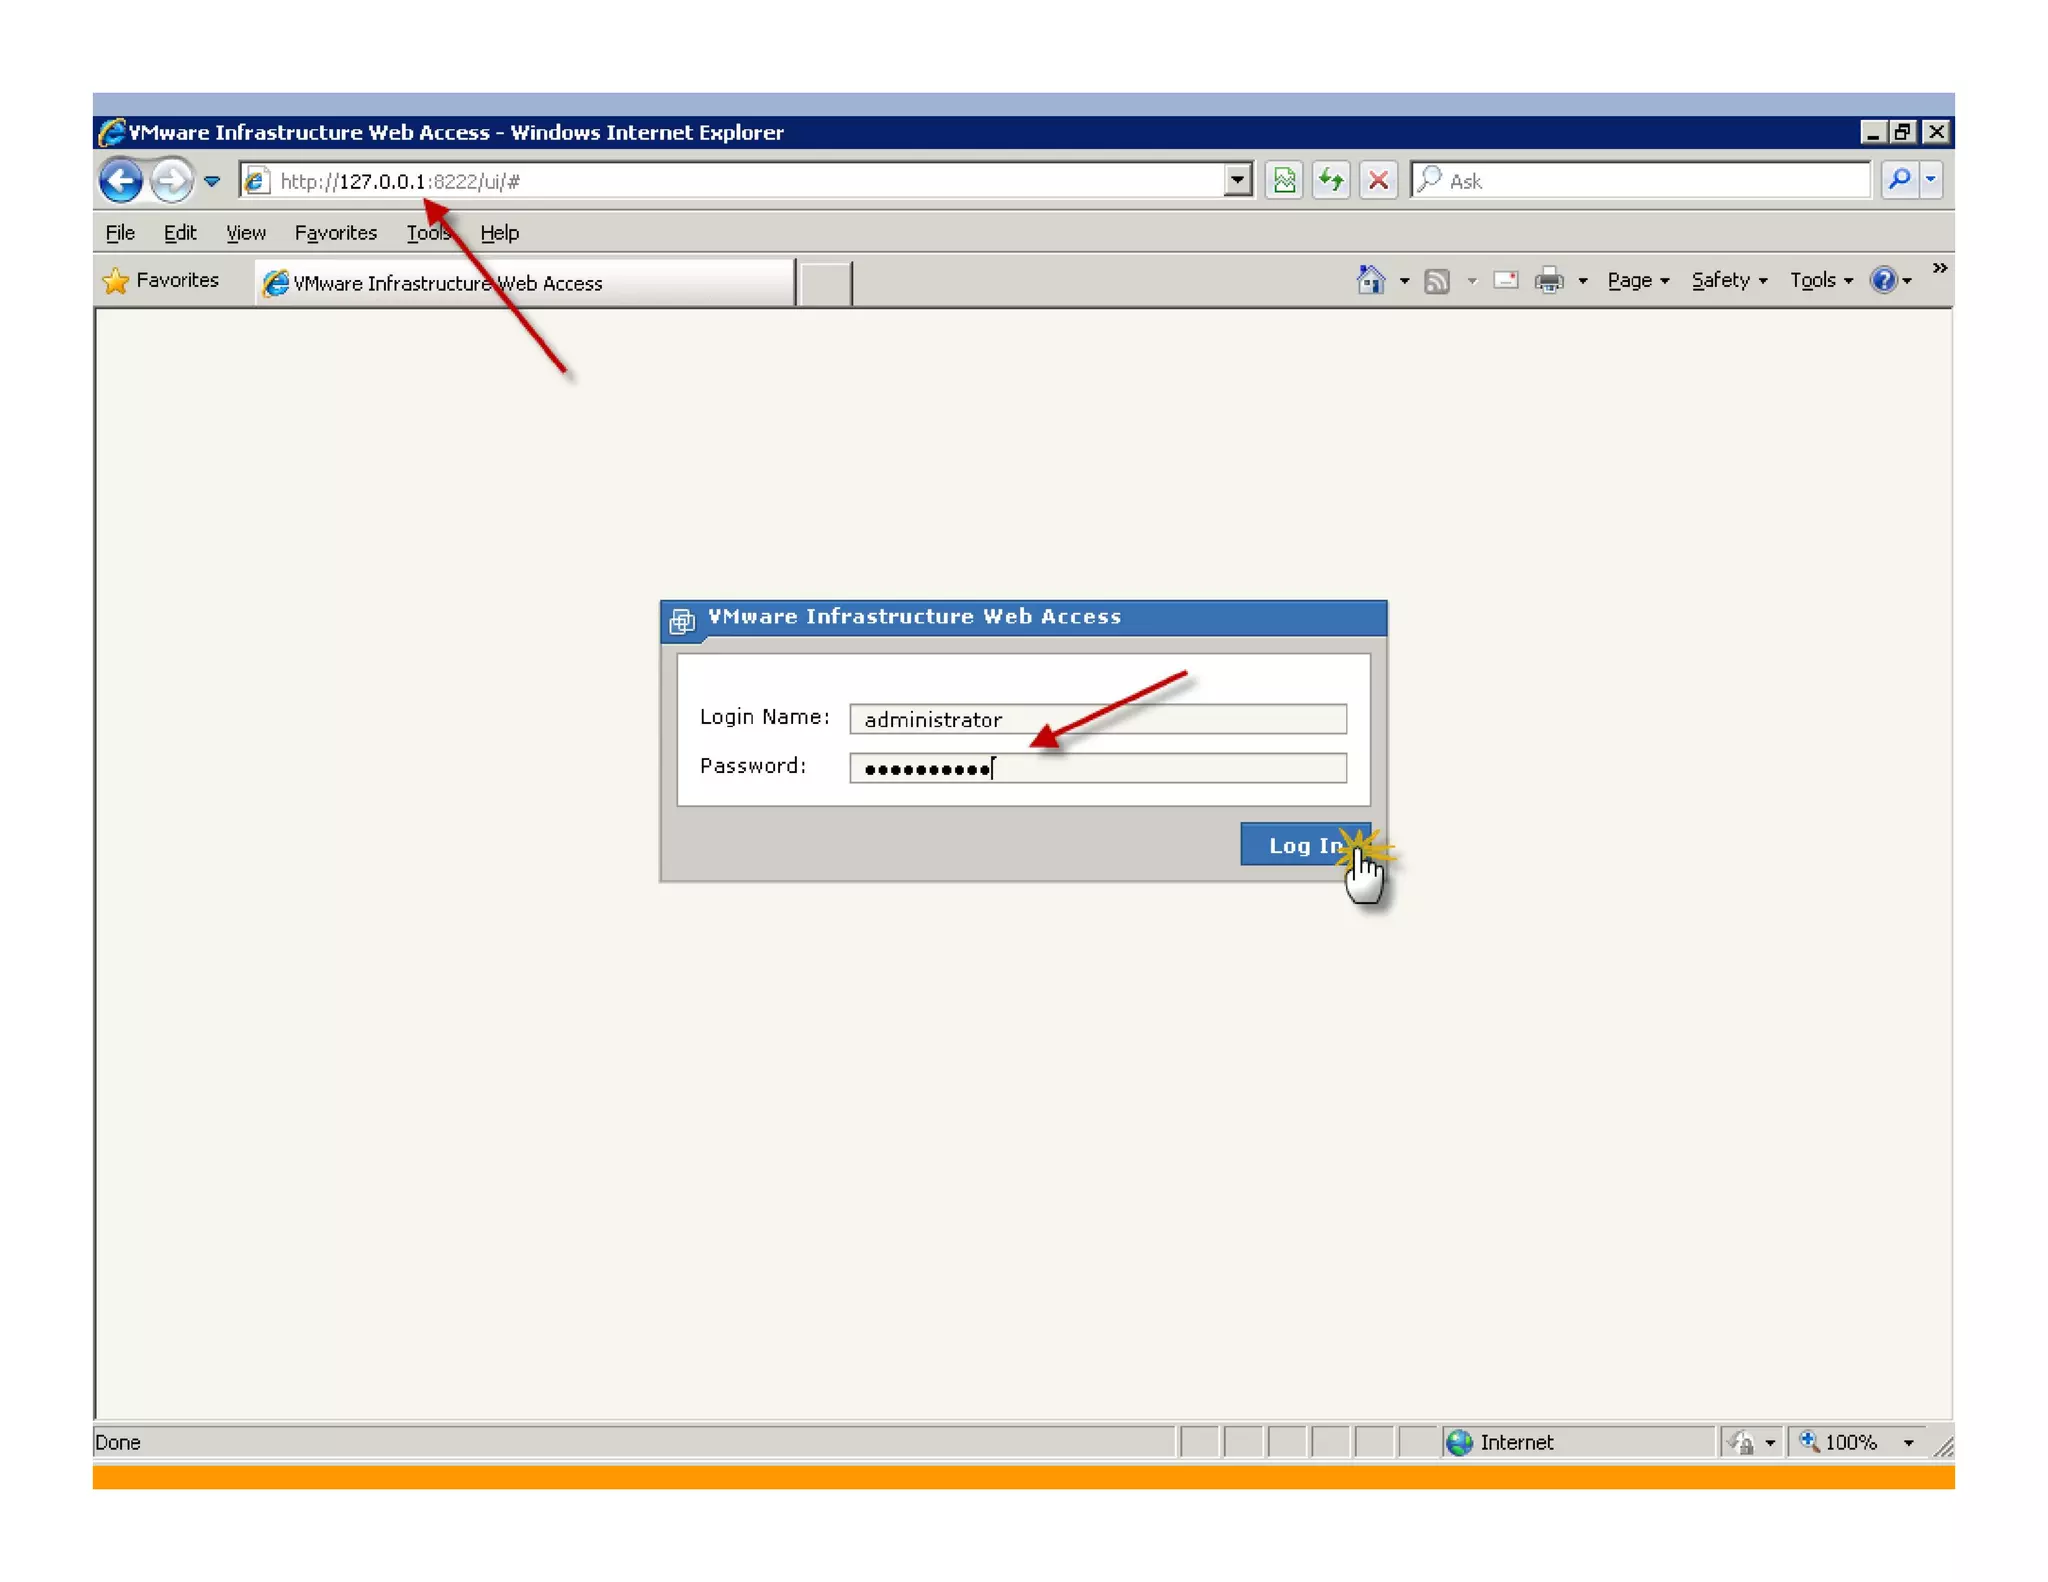The height and width of the screenshot is (1582, 2048).
Task: Click the search magnifier button
Action: (1898, 180)
